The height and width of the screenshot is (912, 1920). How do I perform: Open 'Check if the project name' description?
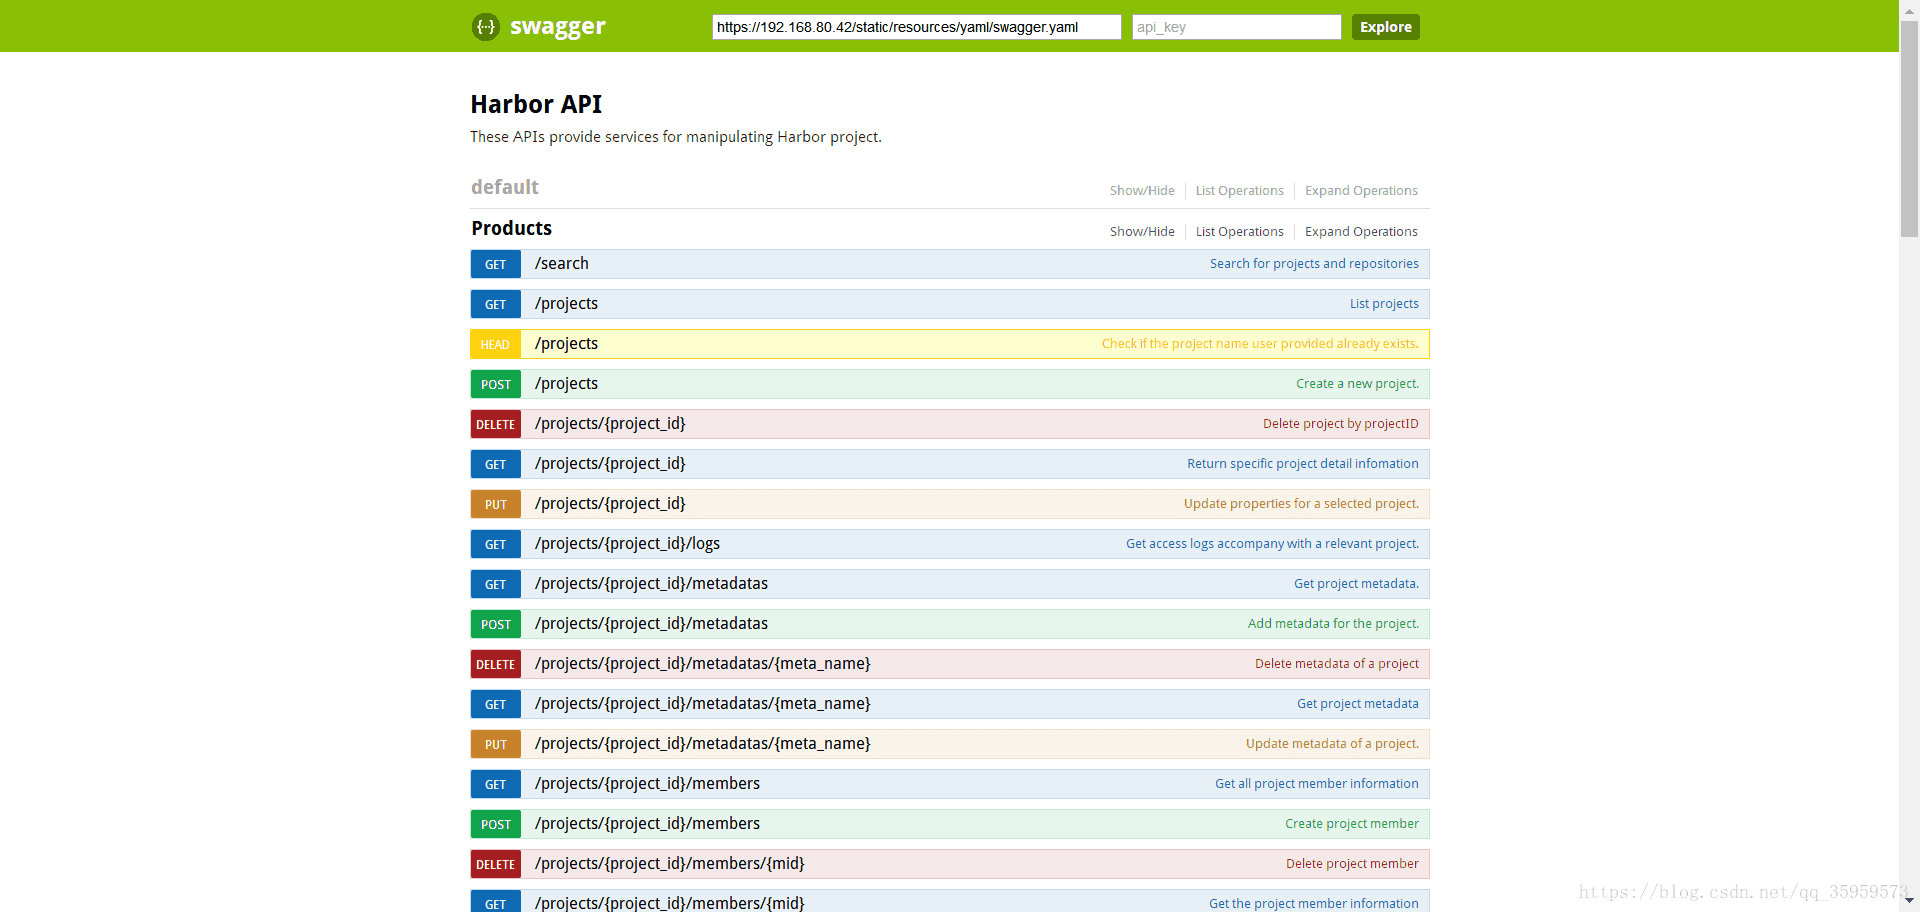pos(1260,344)
